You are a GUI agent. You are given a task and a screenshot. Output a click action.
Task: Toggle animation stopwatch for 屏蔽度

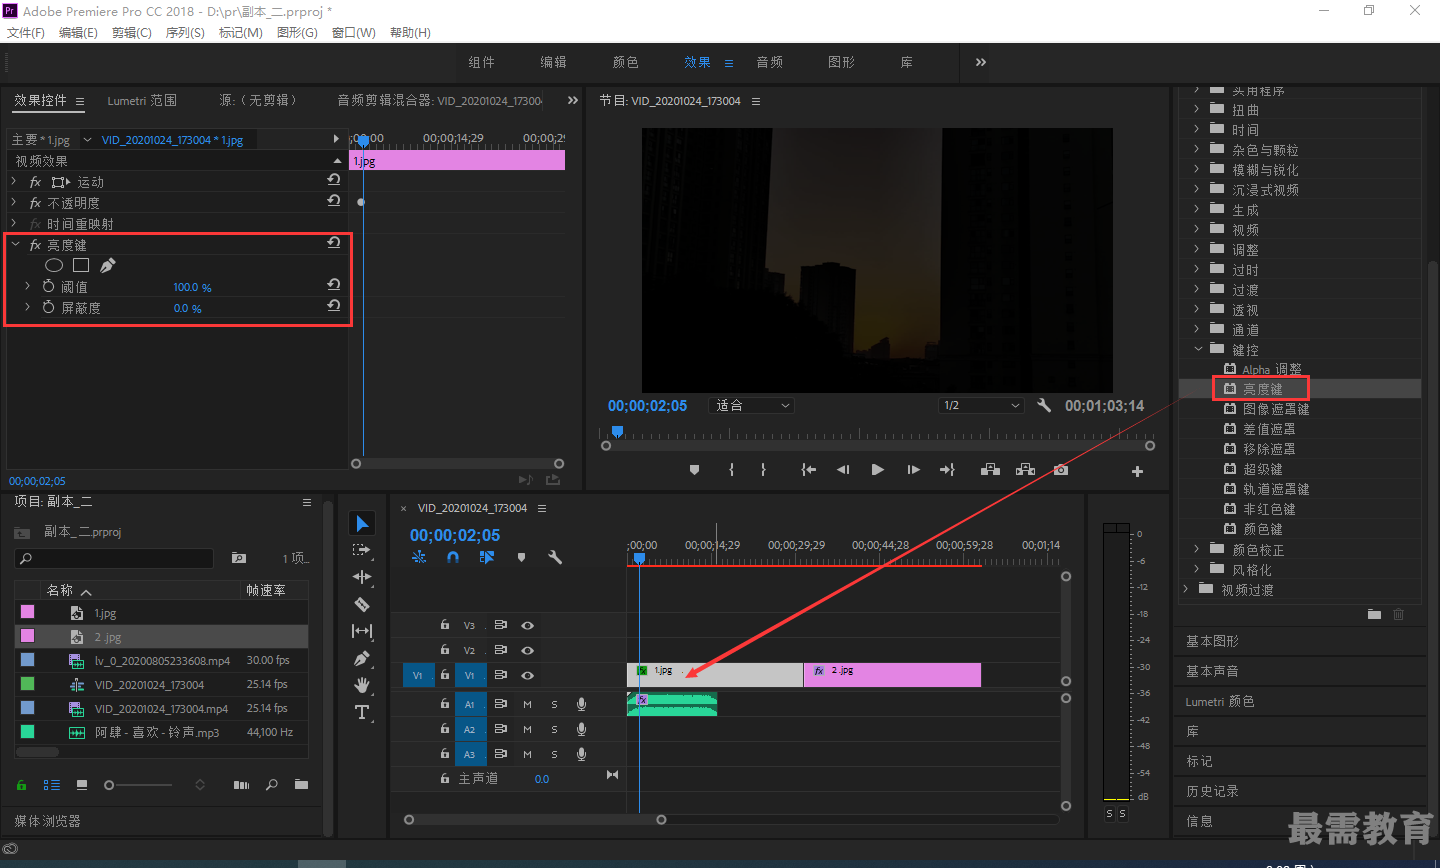(x=48, y=307)
